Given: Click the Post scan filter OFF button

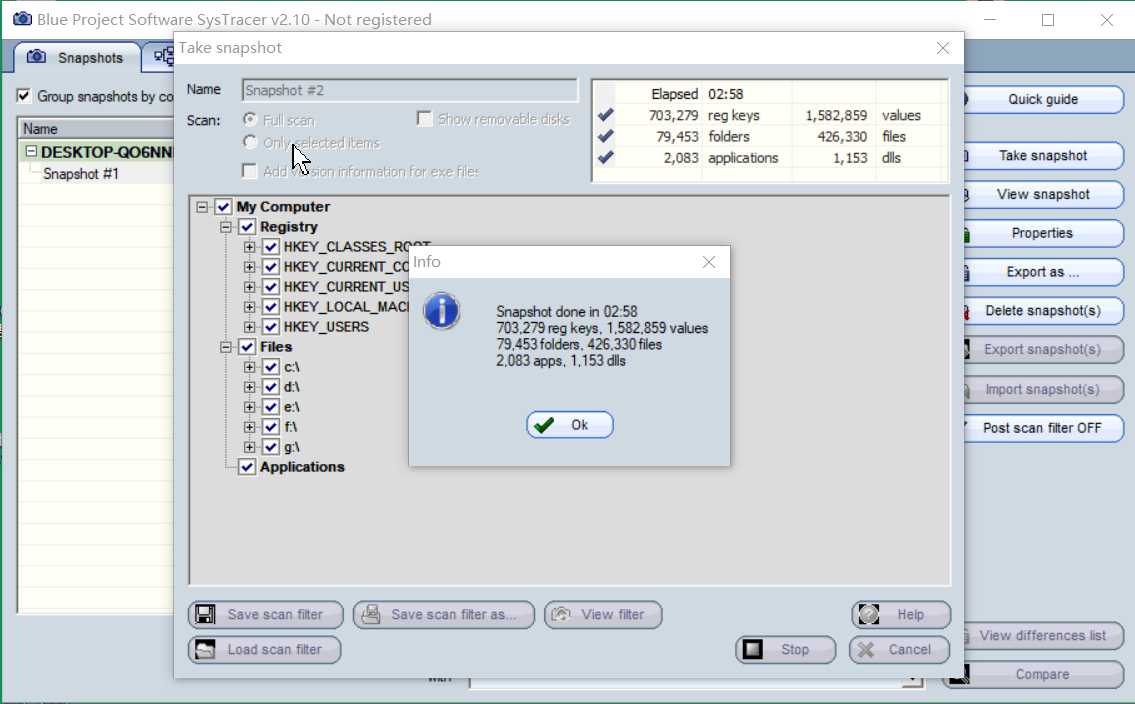Looking at the screenshot, I should (x=1042, y=428).
